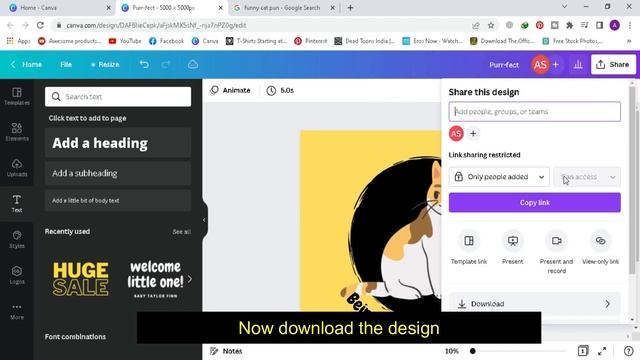Open the Notes panel at the bottom
The image size is (640, 360).
(x=226, y=351)
